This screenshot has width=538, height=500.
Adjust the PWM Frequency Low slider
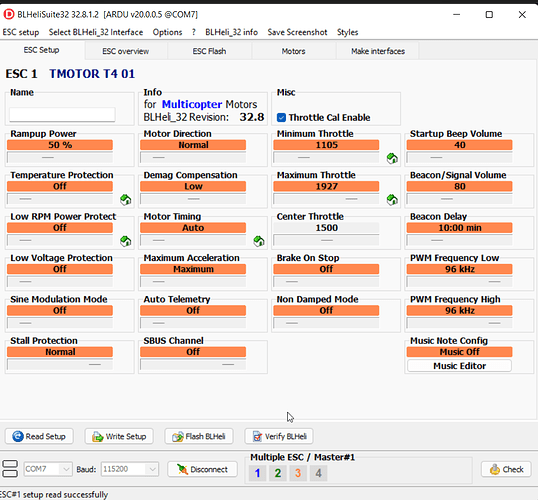point(459,282)
